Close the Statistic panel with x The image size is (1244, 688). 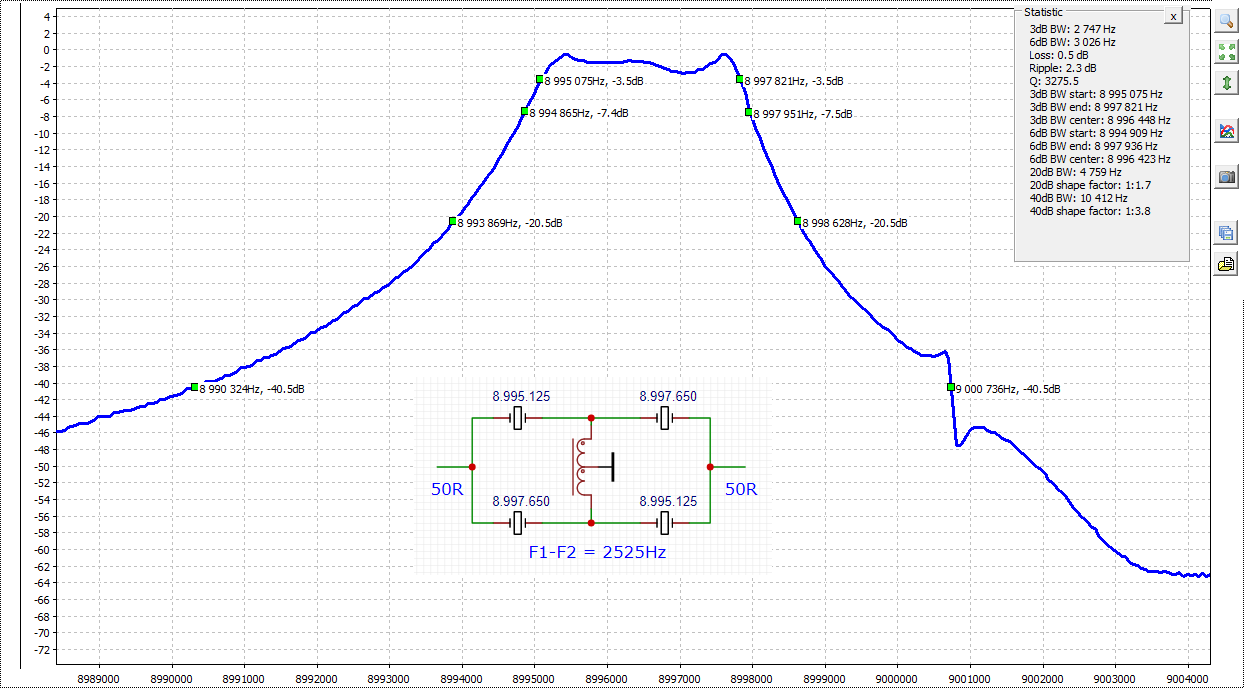pos(1173,17)
